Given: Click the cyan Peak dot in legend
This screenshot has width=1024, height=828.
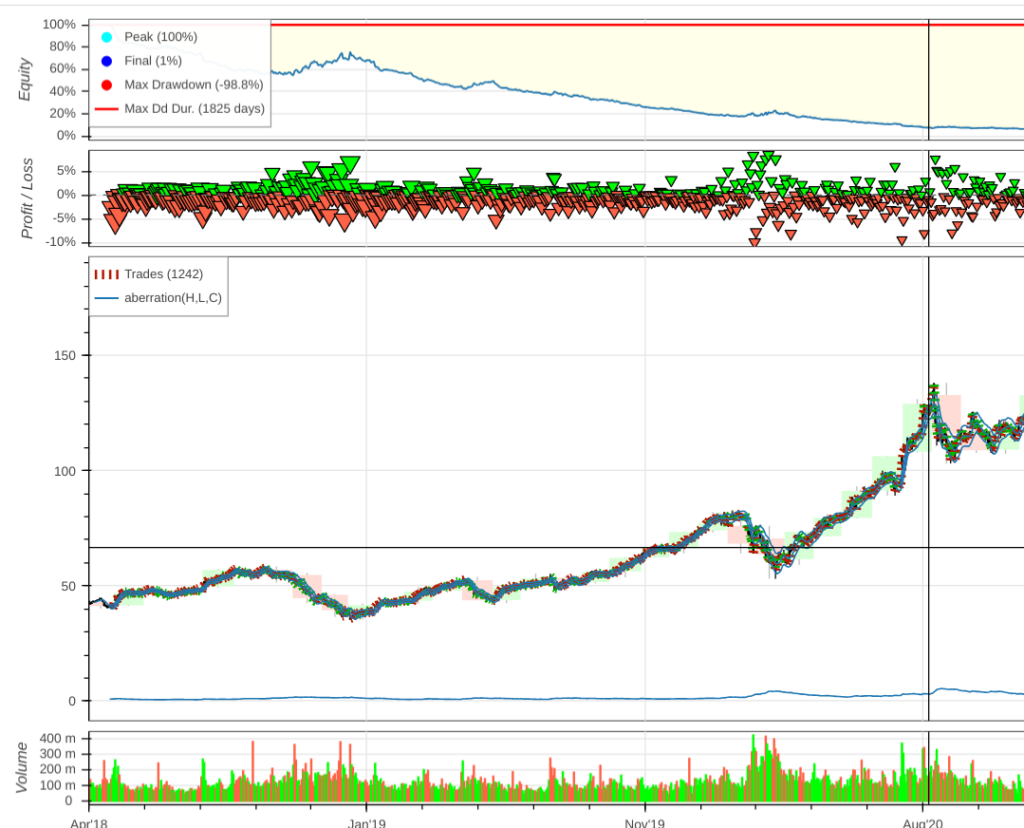Looking at the screenshot, I should click(106, 37).
